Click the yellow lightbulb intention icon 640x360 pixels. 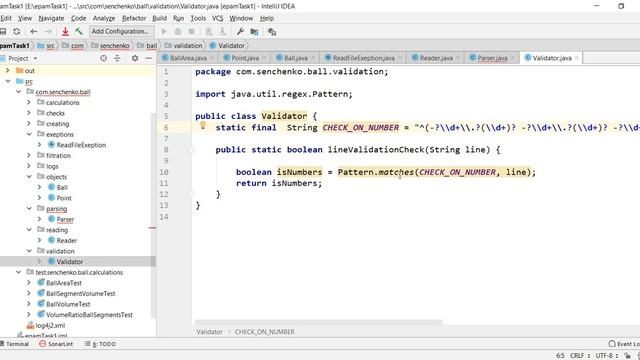[x=202, y=125]
